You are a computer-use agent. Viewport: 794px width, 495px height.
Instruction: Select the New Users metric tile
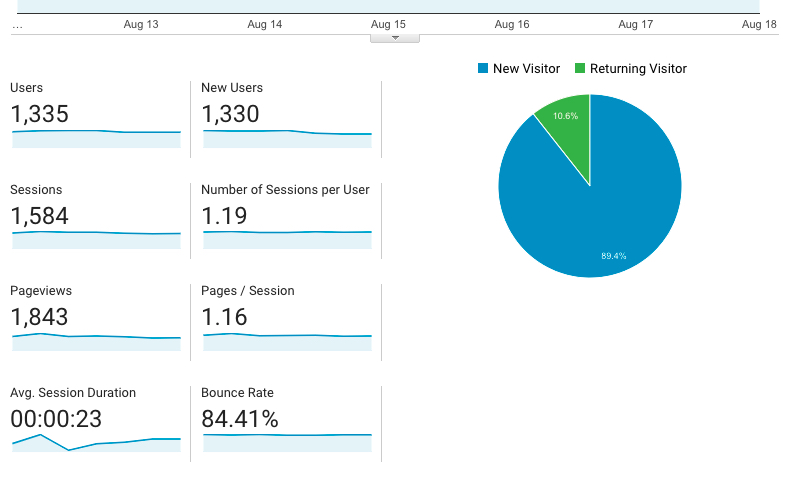click(286, 119)
